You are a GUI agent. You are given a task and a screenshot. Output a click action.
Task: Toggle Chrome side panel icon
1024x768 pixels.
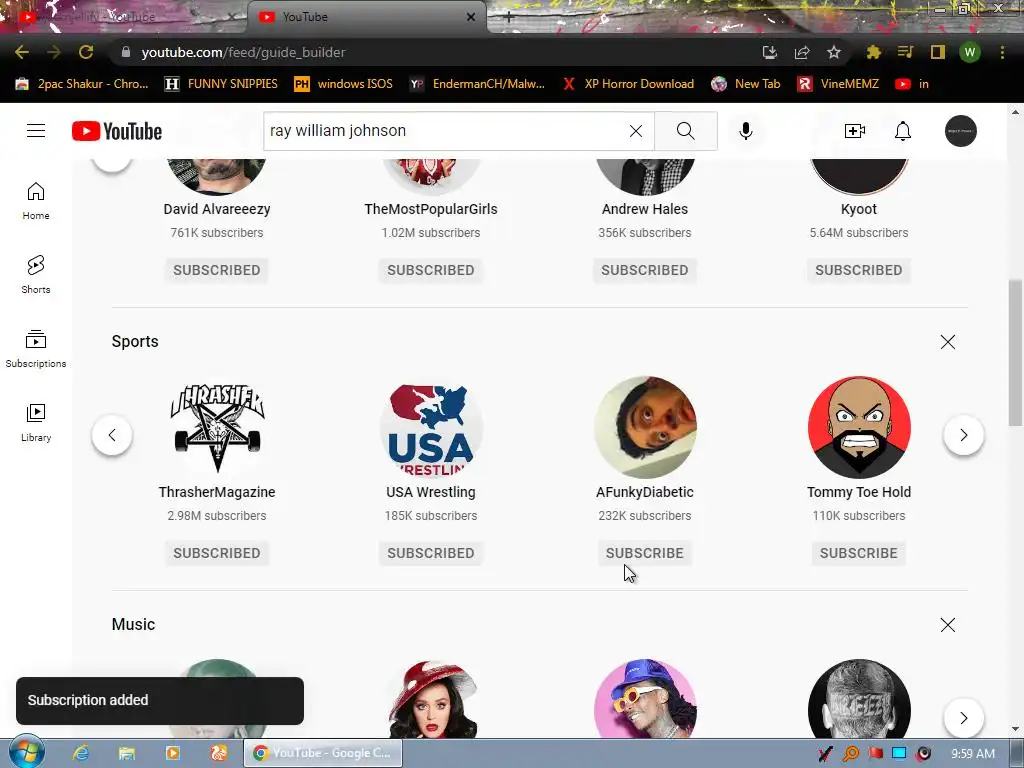click(x=938, y=52)
